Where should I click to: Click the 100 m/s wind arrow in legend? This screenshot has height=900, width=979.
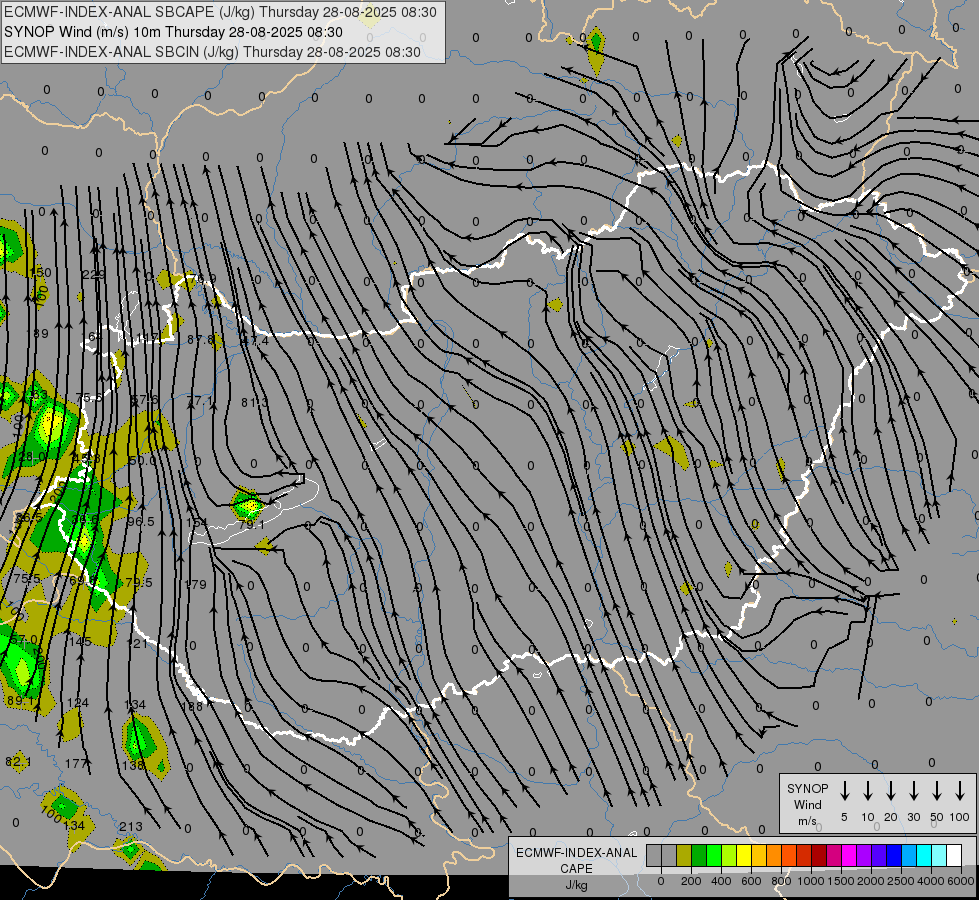(960, 791)
